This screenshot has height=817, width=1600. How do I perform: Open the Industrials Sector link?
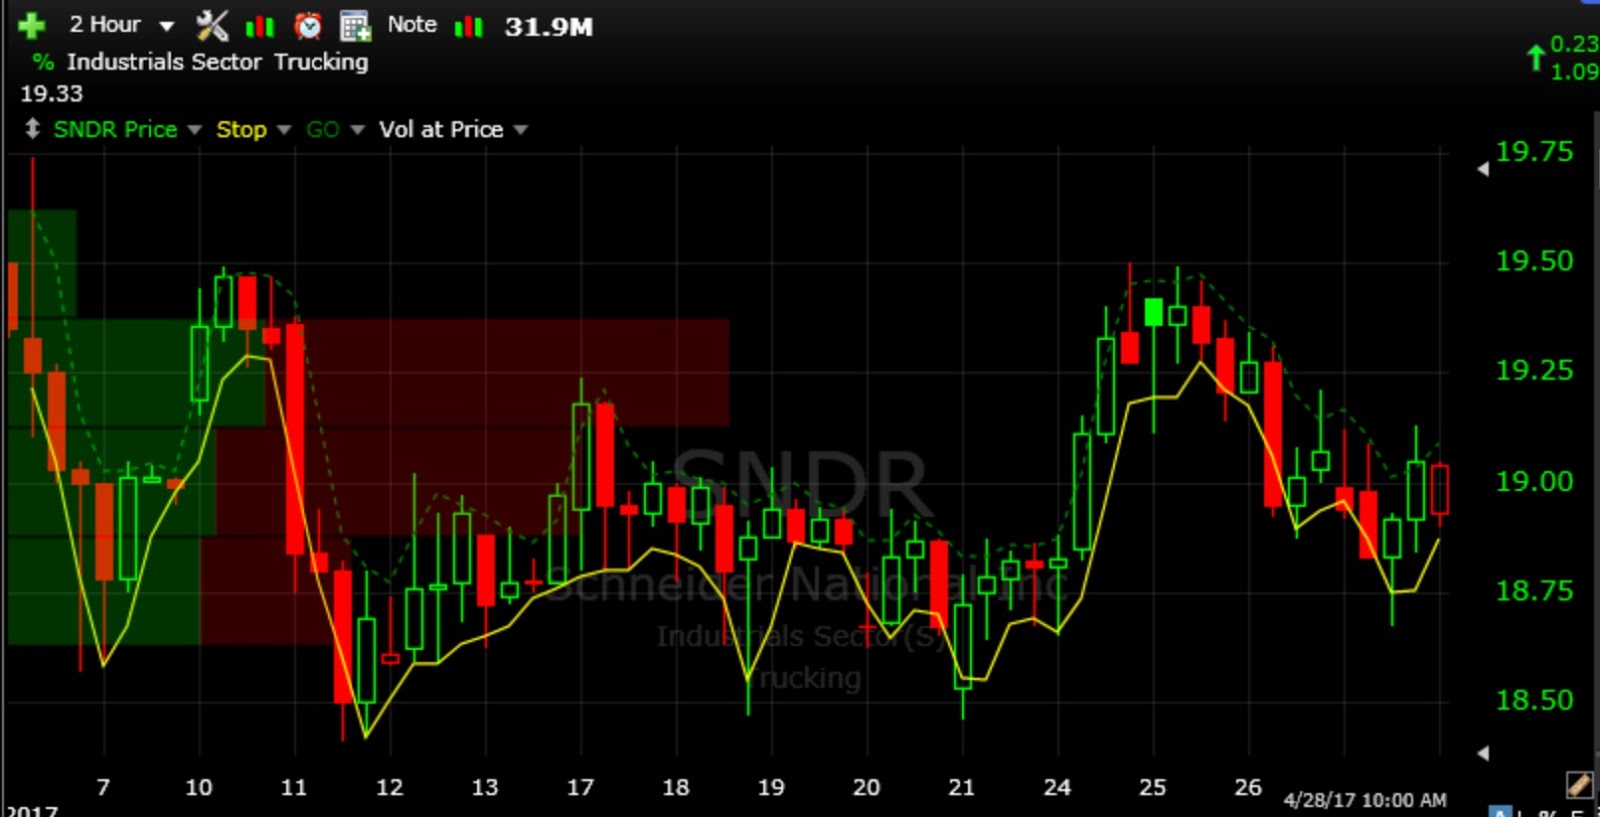point(164,62)
